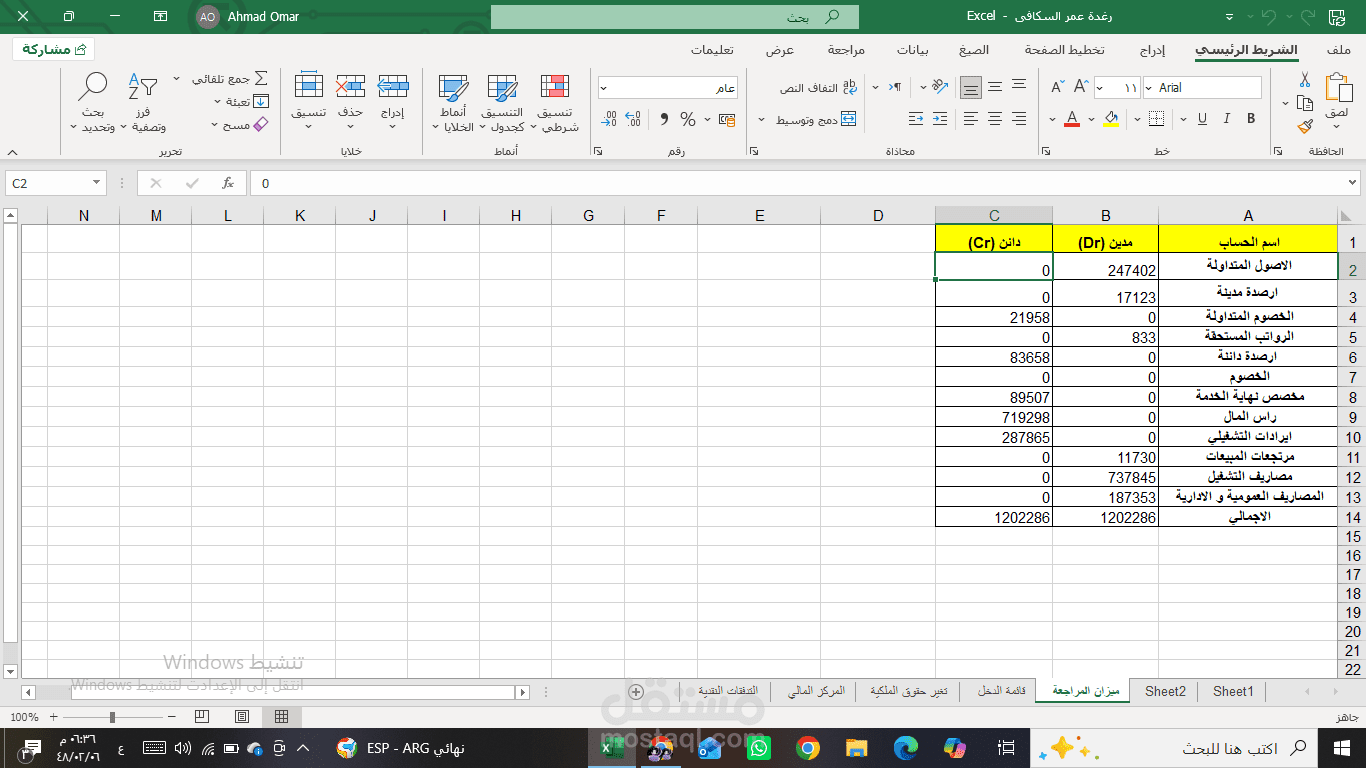Open the number format (عام) dropdown
This screenshot has width=1366, height=768.
[x=604, y=88]
